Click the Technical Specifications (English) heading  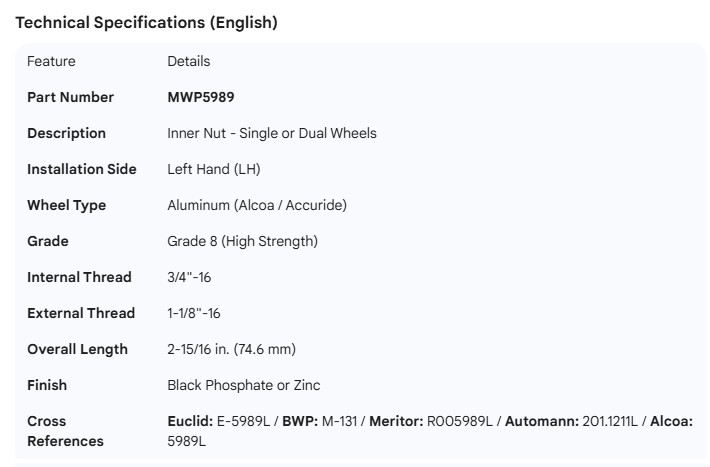point(147,22)
